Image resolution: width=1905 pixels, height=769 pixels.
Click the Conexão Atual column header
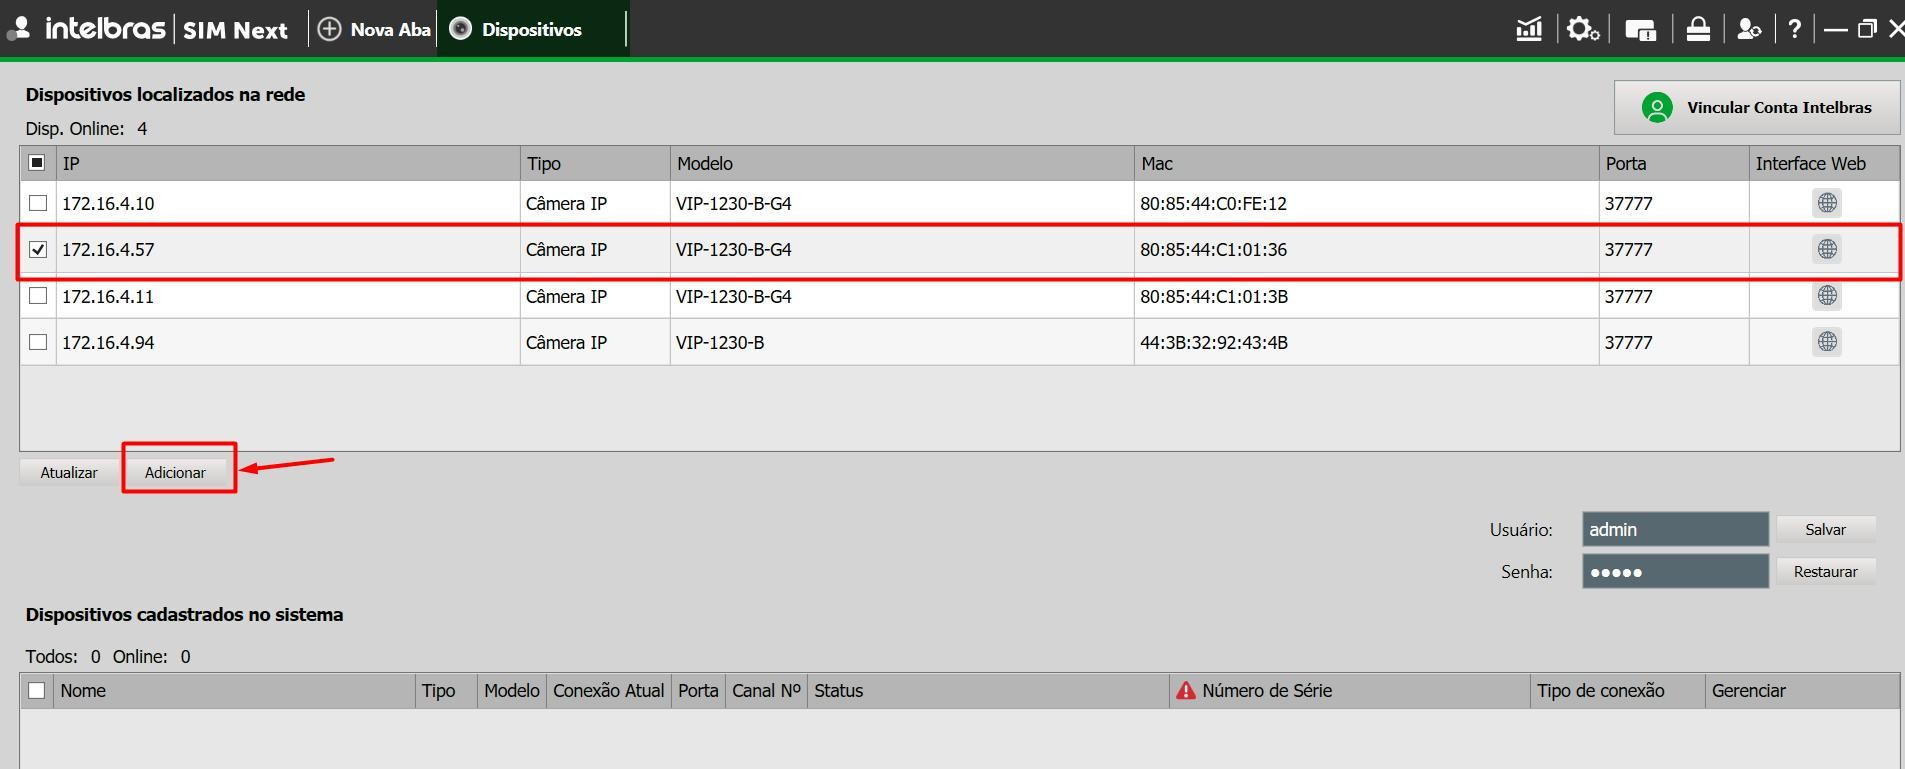(608, 690)
